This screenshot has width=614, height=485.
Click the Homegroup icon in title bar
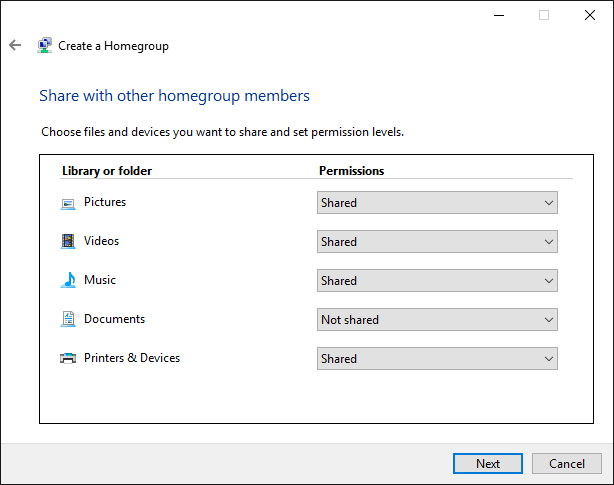(x=45, y=45)
